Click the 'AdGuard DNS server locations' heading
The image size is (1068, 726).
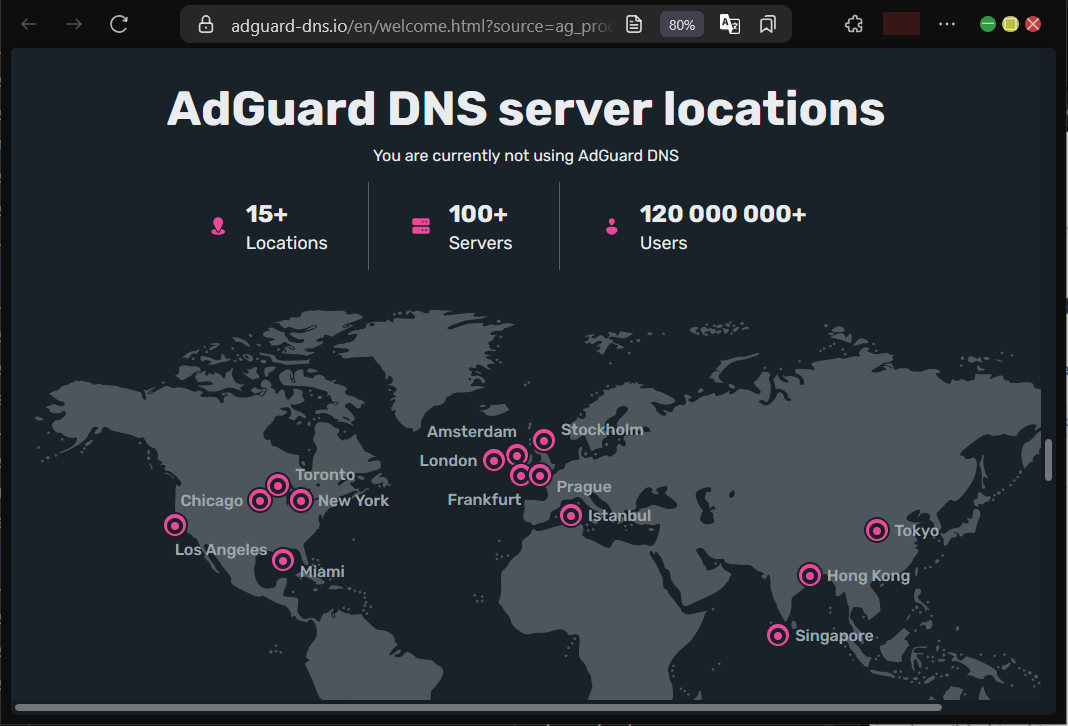tap(526, 109)
